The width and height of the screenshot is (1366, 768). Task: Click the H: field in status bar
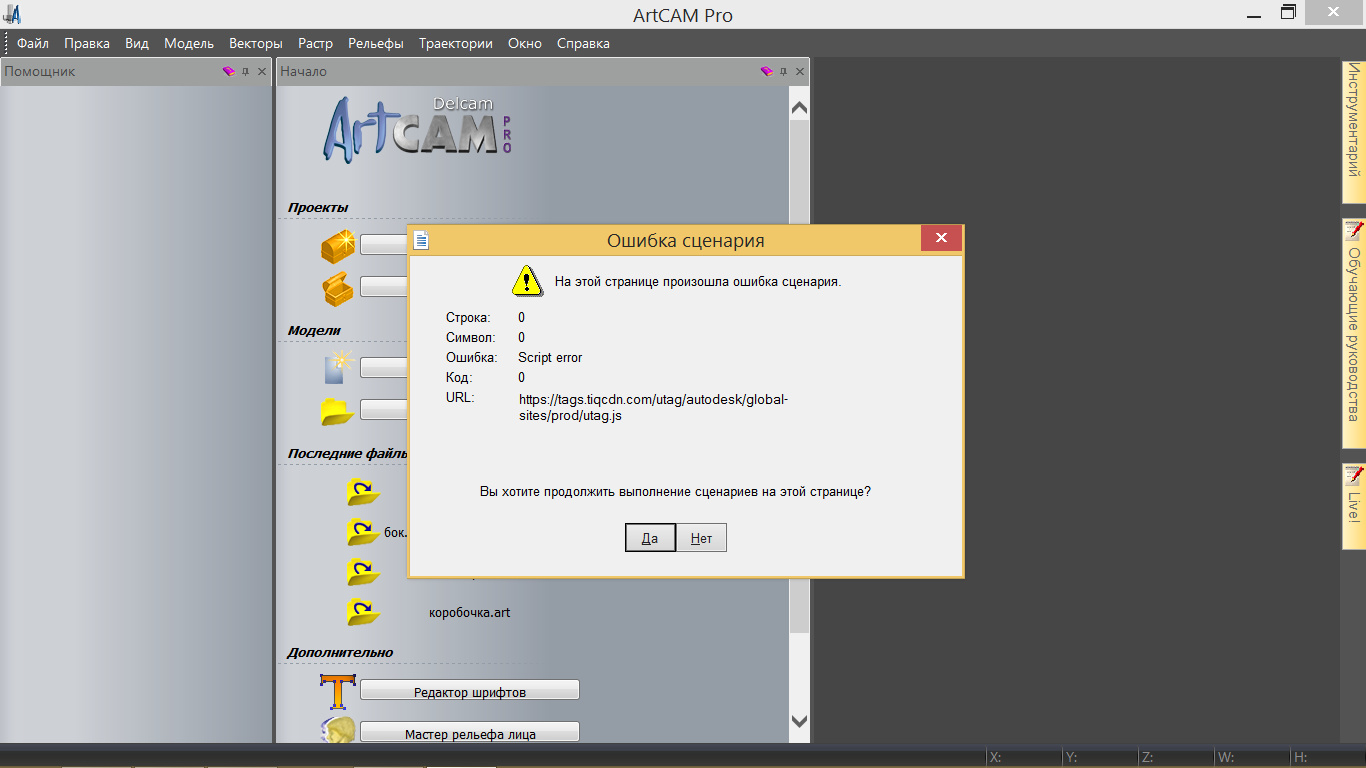(1327, 758)
